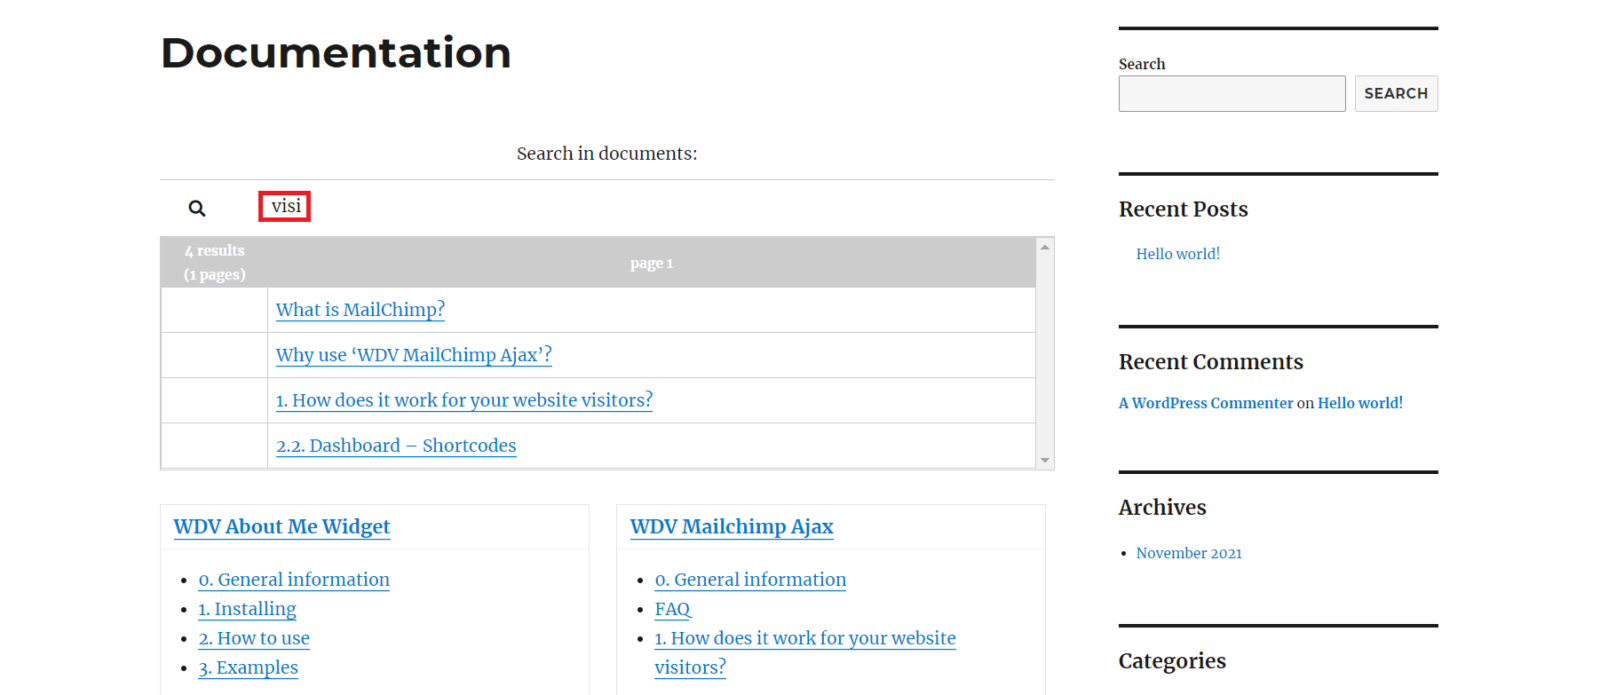Open '0. General information' under Mailchimp Ajax
The width and height of the screenshot is (1600, 695).
750,580
